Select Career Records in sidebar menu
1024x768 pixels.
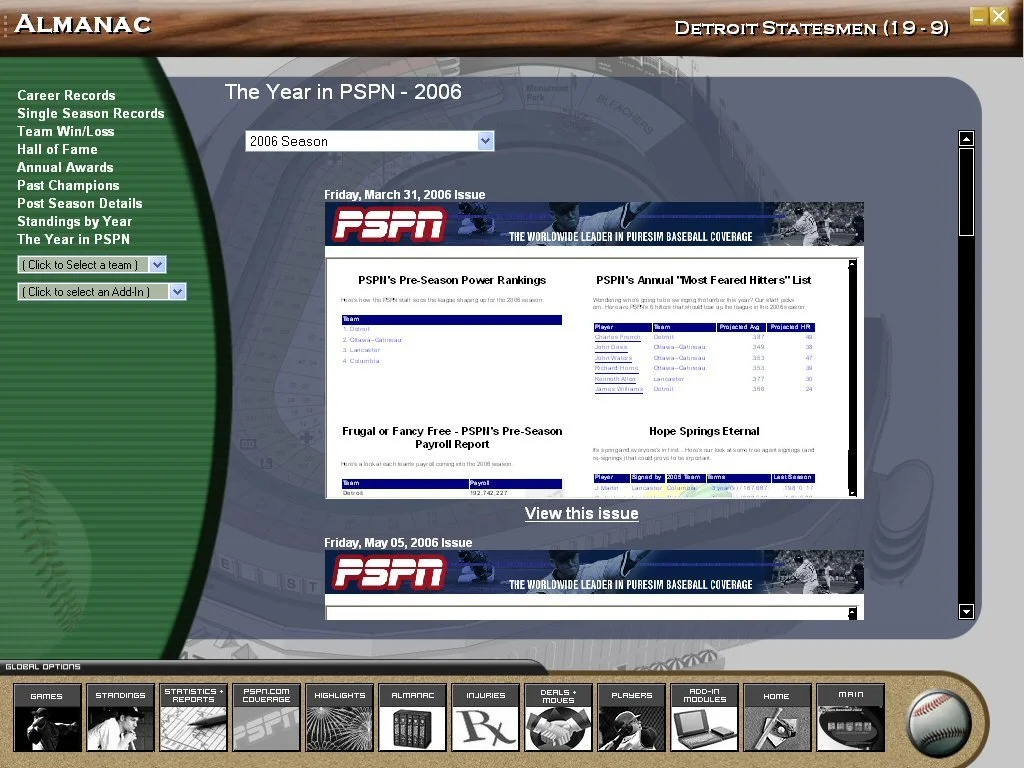pos(66,95)
